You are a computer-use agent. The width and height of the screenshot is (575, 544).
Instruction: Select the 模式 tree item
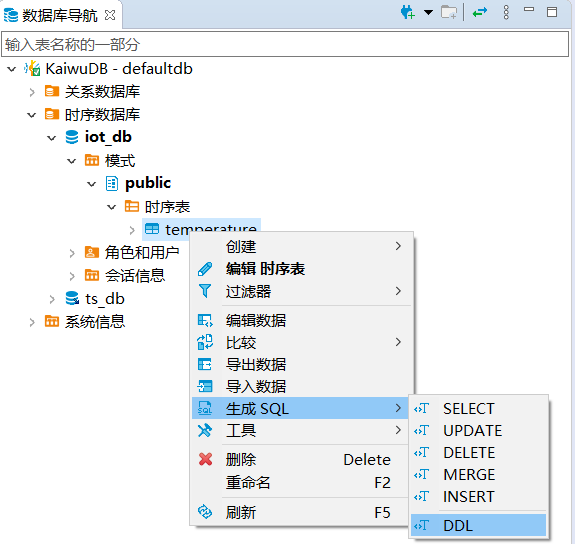tap(120, 160)
